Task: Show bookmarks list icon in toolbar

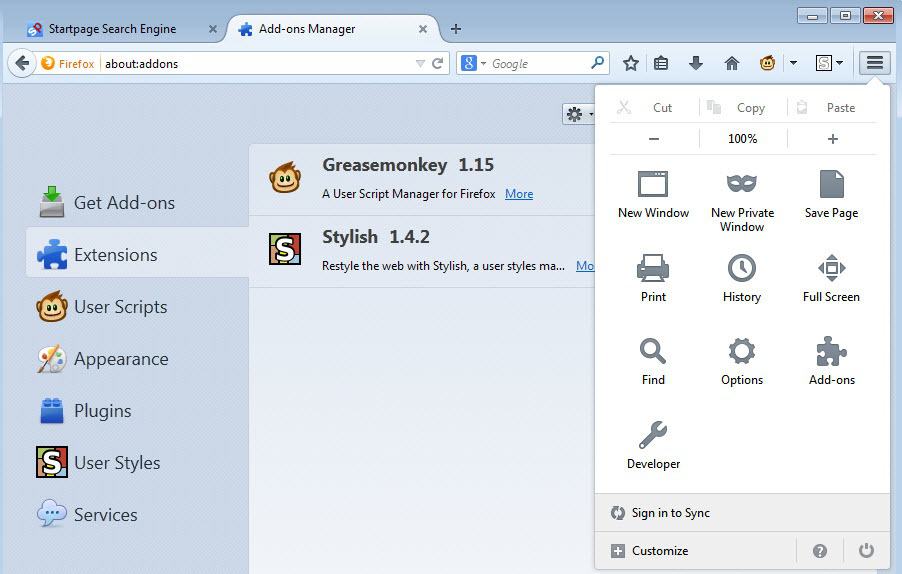Action: (x=661, y=63)
